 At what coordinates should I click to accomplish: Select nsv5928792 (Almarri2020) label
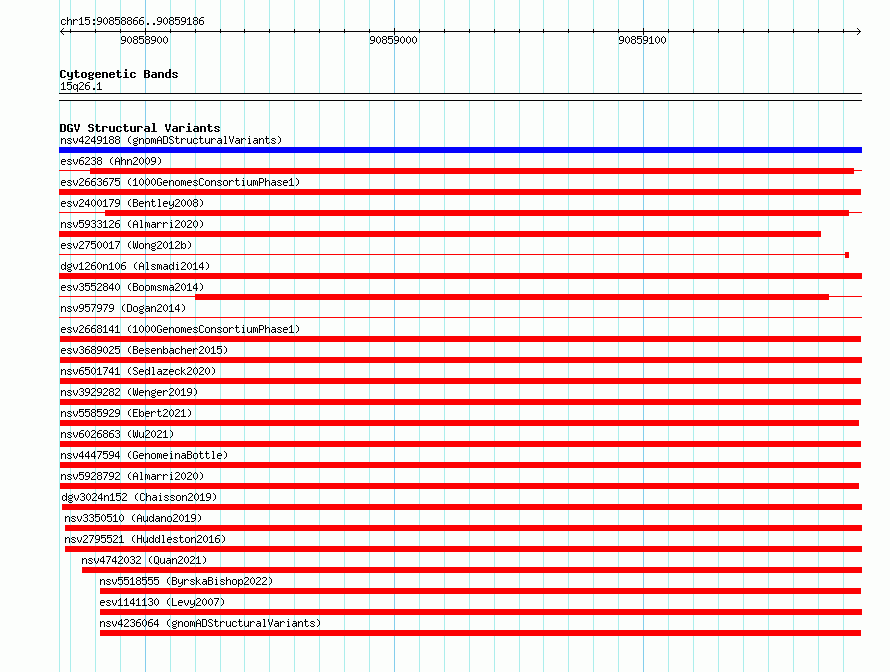[x=132, y=476]
